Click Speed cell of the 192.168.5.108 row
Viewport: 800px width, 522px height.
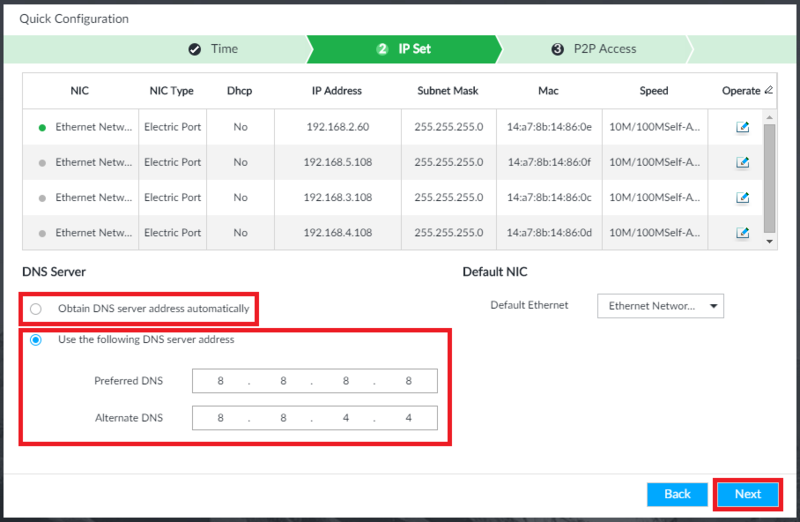coord(655,162)
